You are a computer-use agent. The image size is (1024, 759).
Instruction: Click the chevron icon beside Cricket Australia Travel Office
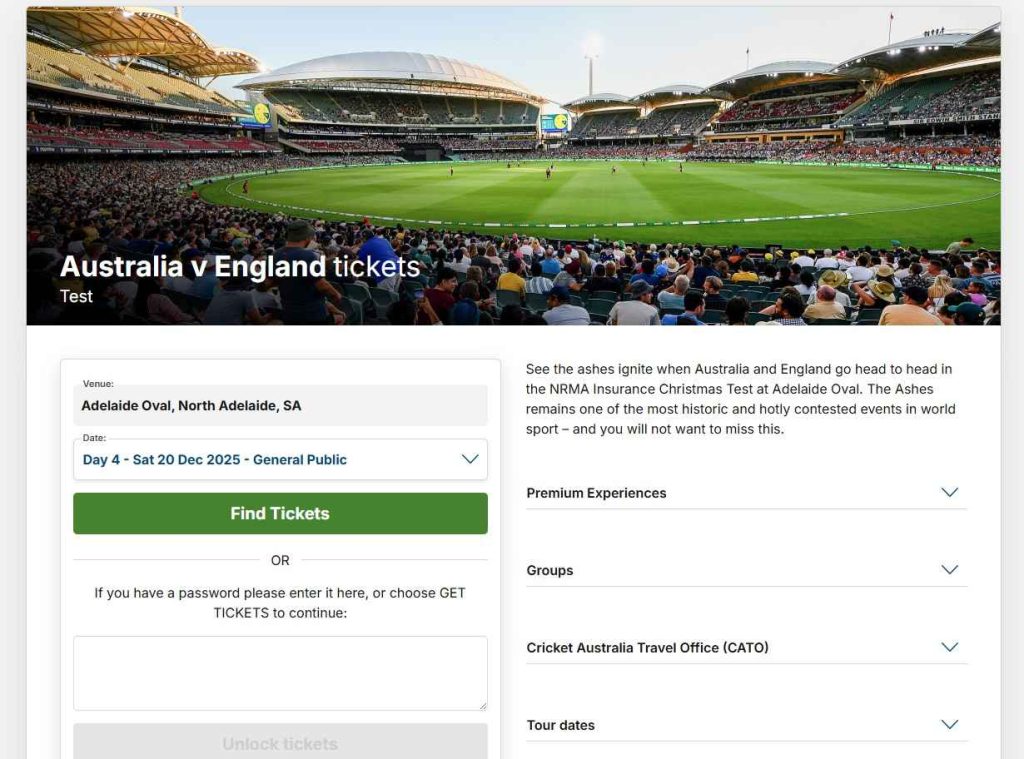tap(950, 647)
